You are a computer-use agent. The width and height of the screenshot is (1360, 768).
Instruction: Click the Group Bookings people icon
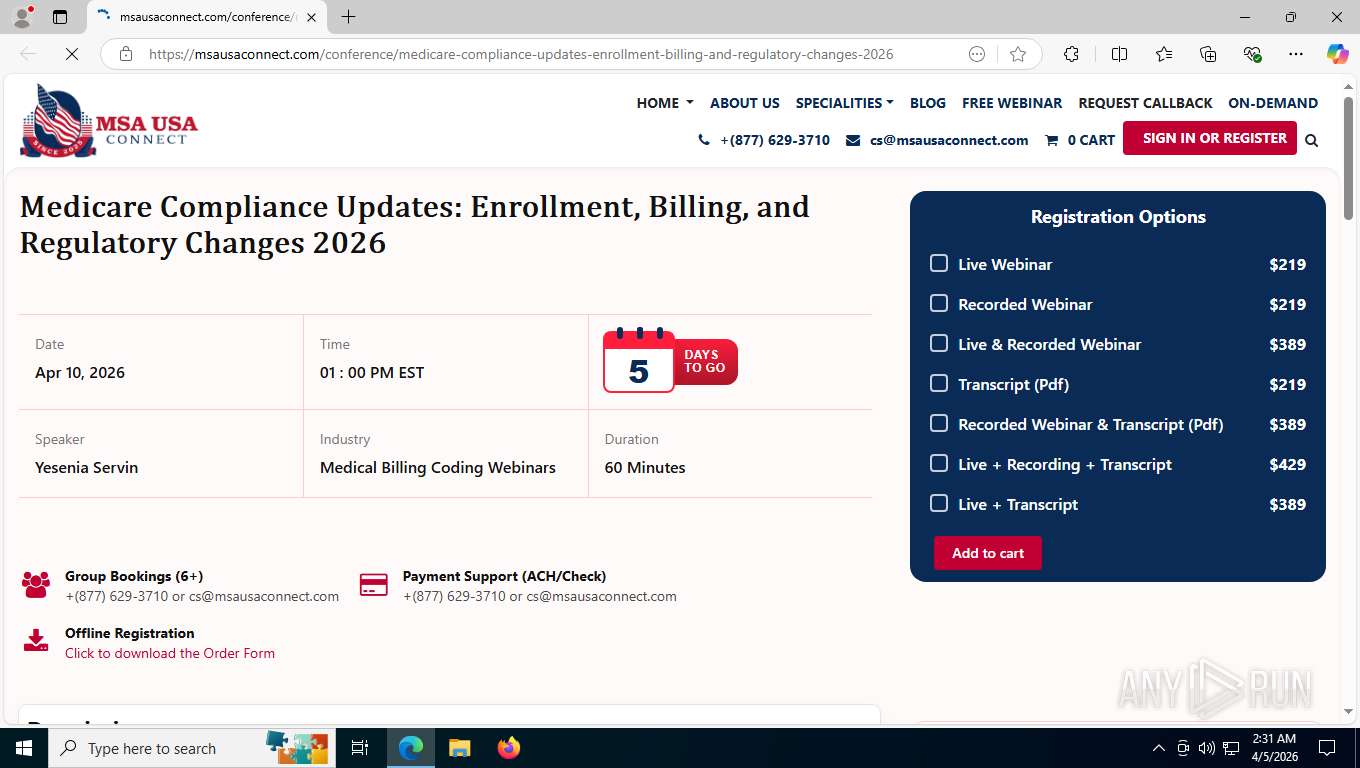pos(36,585)
